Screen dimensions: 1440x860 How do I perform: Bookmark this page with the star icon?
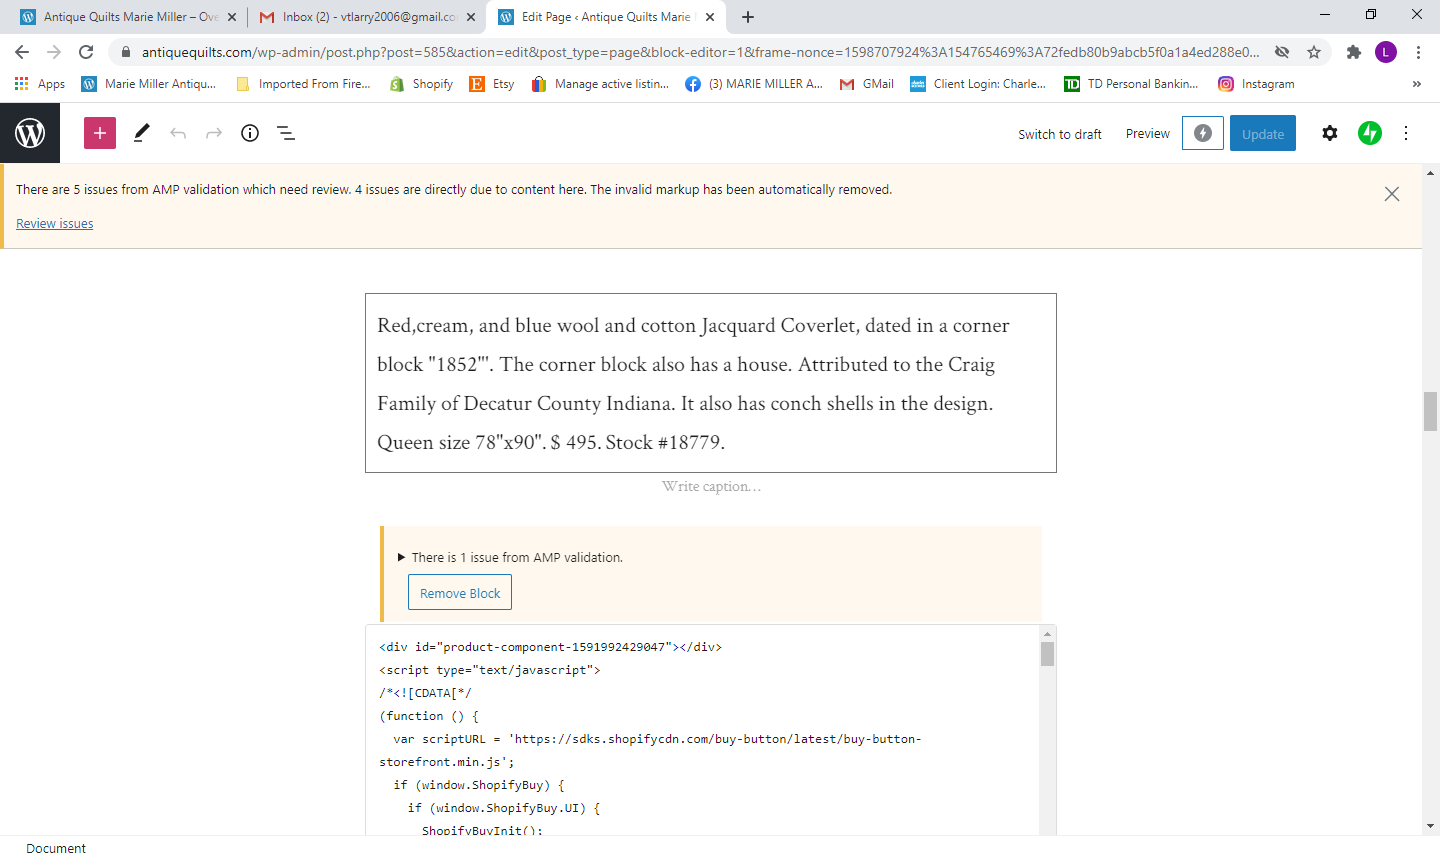[x=1314, y=52]
